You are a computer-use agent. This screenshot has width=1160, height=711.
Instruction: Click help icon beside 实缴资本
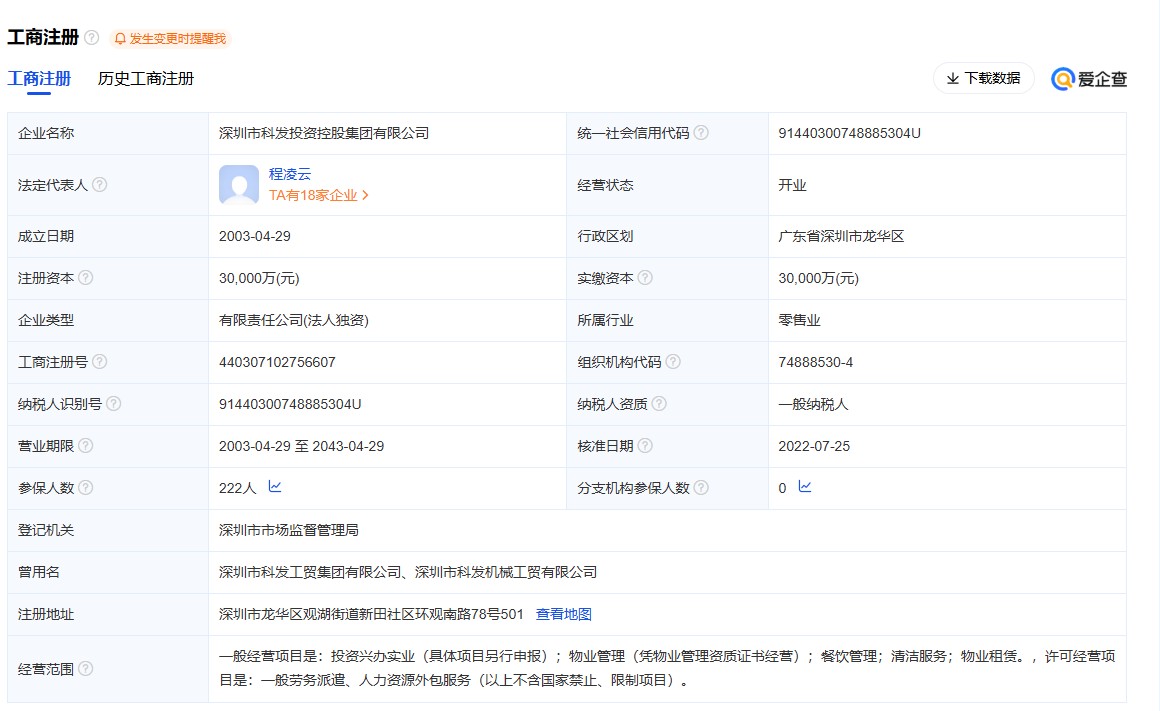(x=645, y=278)
